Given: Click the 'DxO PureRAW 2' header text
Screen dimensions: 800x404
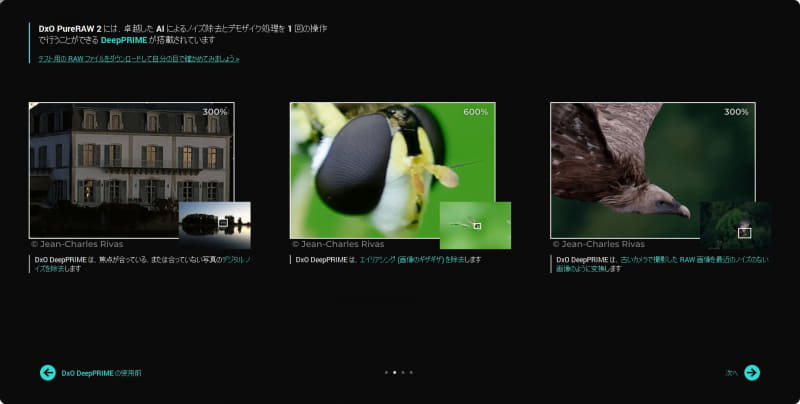Looking at the screenshot, I should pos(70,29).
